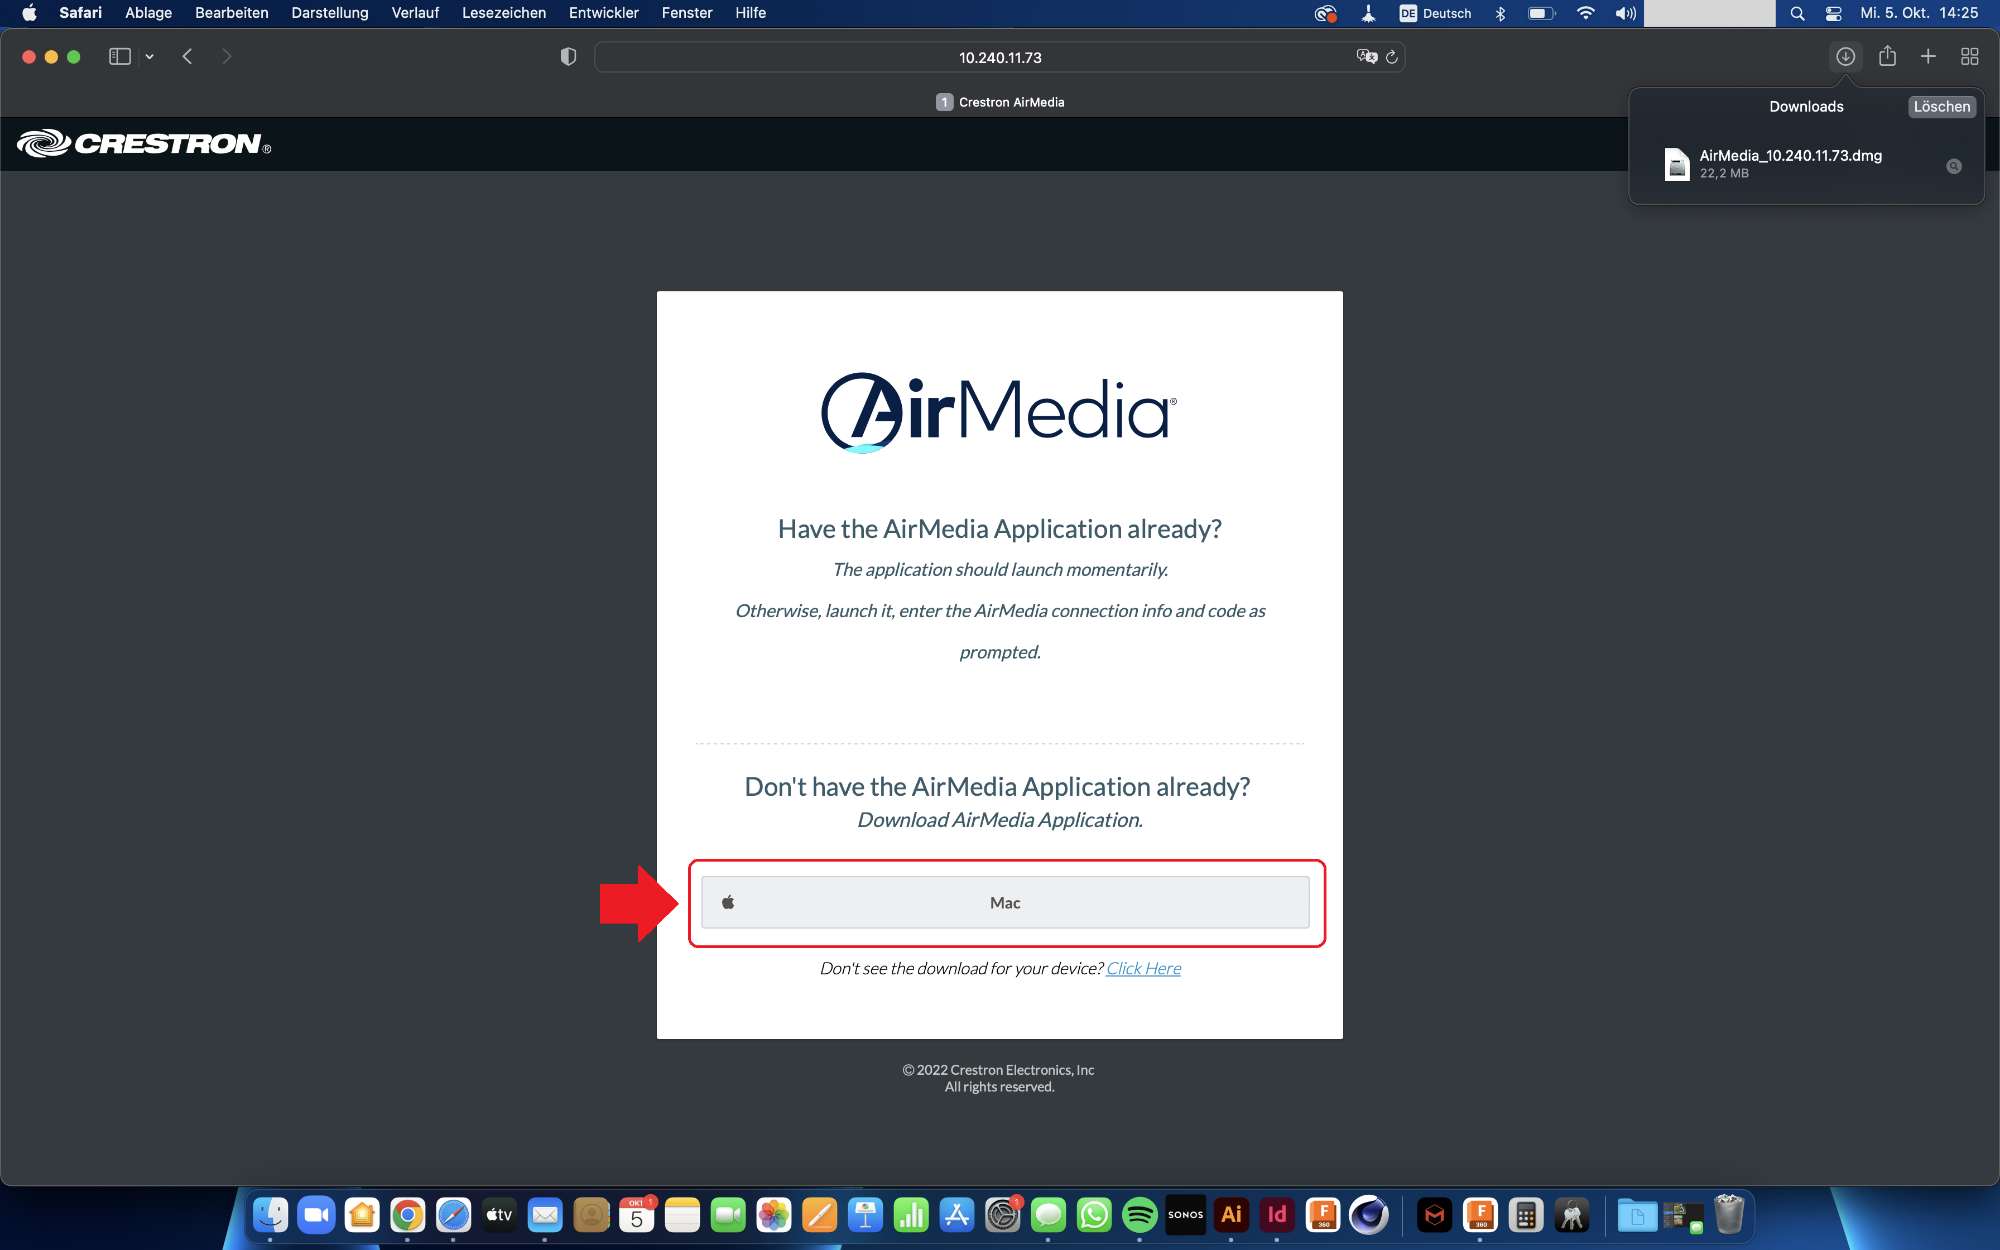Follow the Click Here link
Viewport: 2000px width, 1250px height.
(1143, 968)
